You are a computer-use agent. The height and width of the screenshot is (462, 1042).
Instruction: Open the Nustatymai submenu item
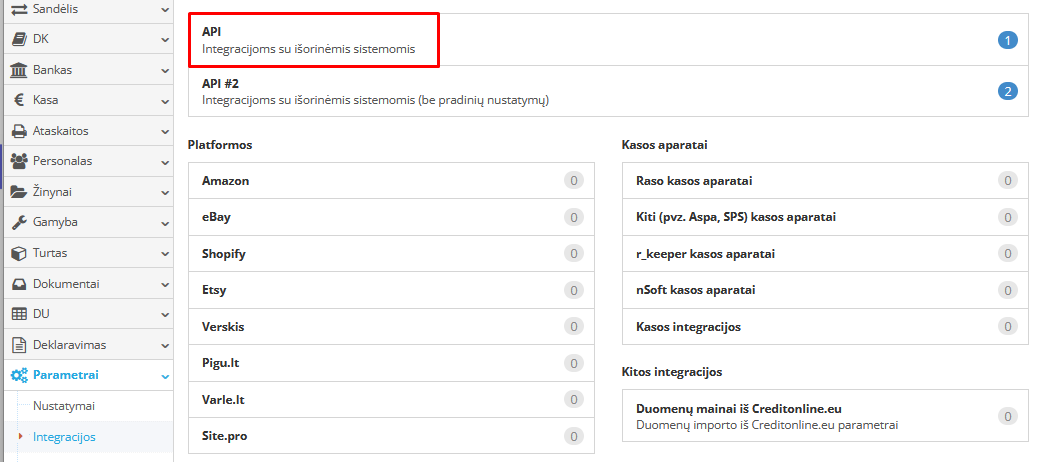[64, 406]
